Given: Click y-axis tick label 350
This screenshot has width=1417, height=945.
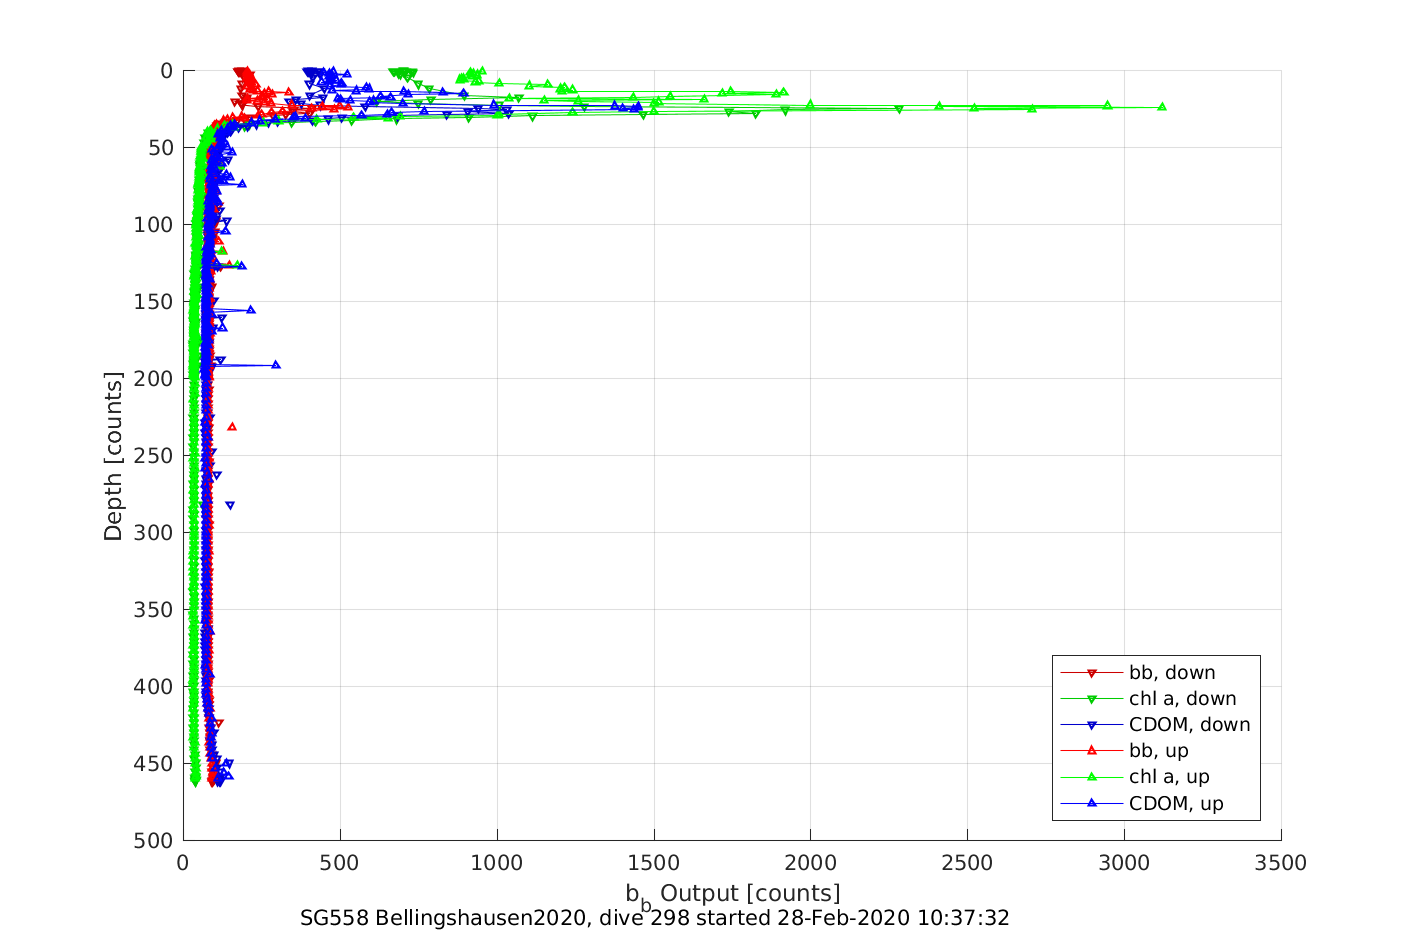Looking at the screenshot, I should [154, 610].
